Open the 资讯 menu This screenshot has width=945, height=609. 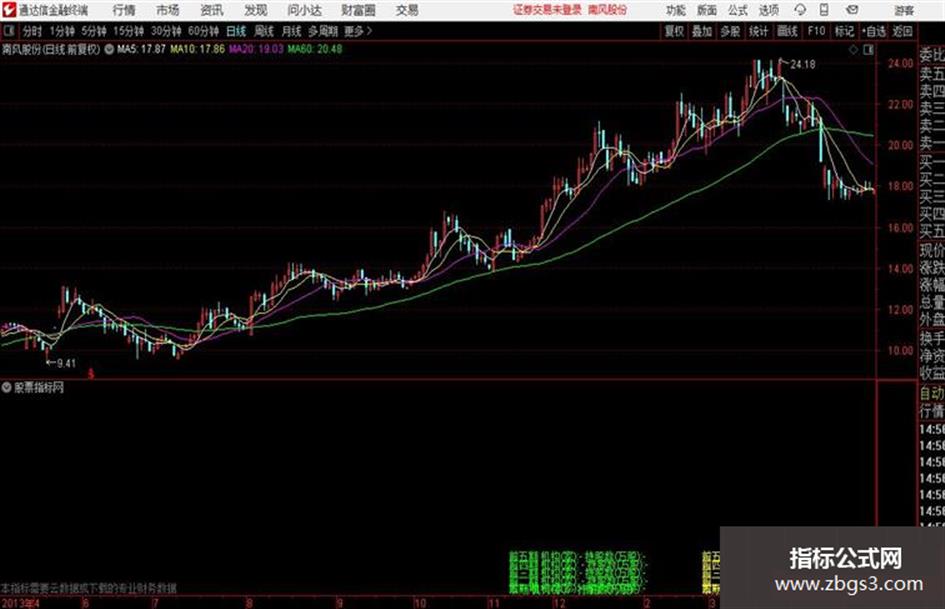pyautogui.click(x=212, y=10)
